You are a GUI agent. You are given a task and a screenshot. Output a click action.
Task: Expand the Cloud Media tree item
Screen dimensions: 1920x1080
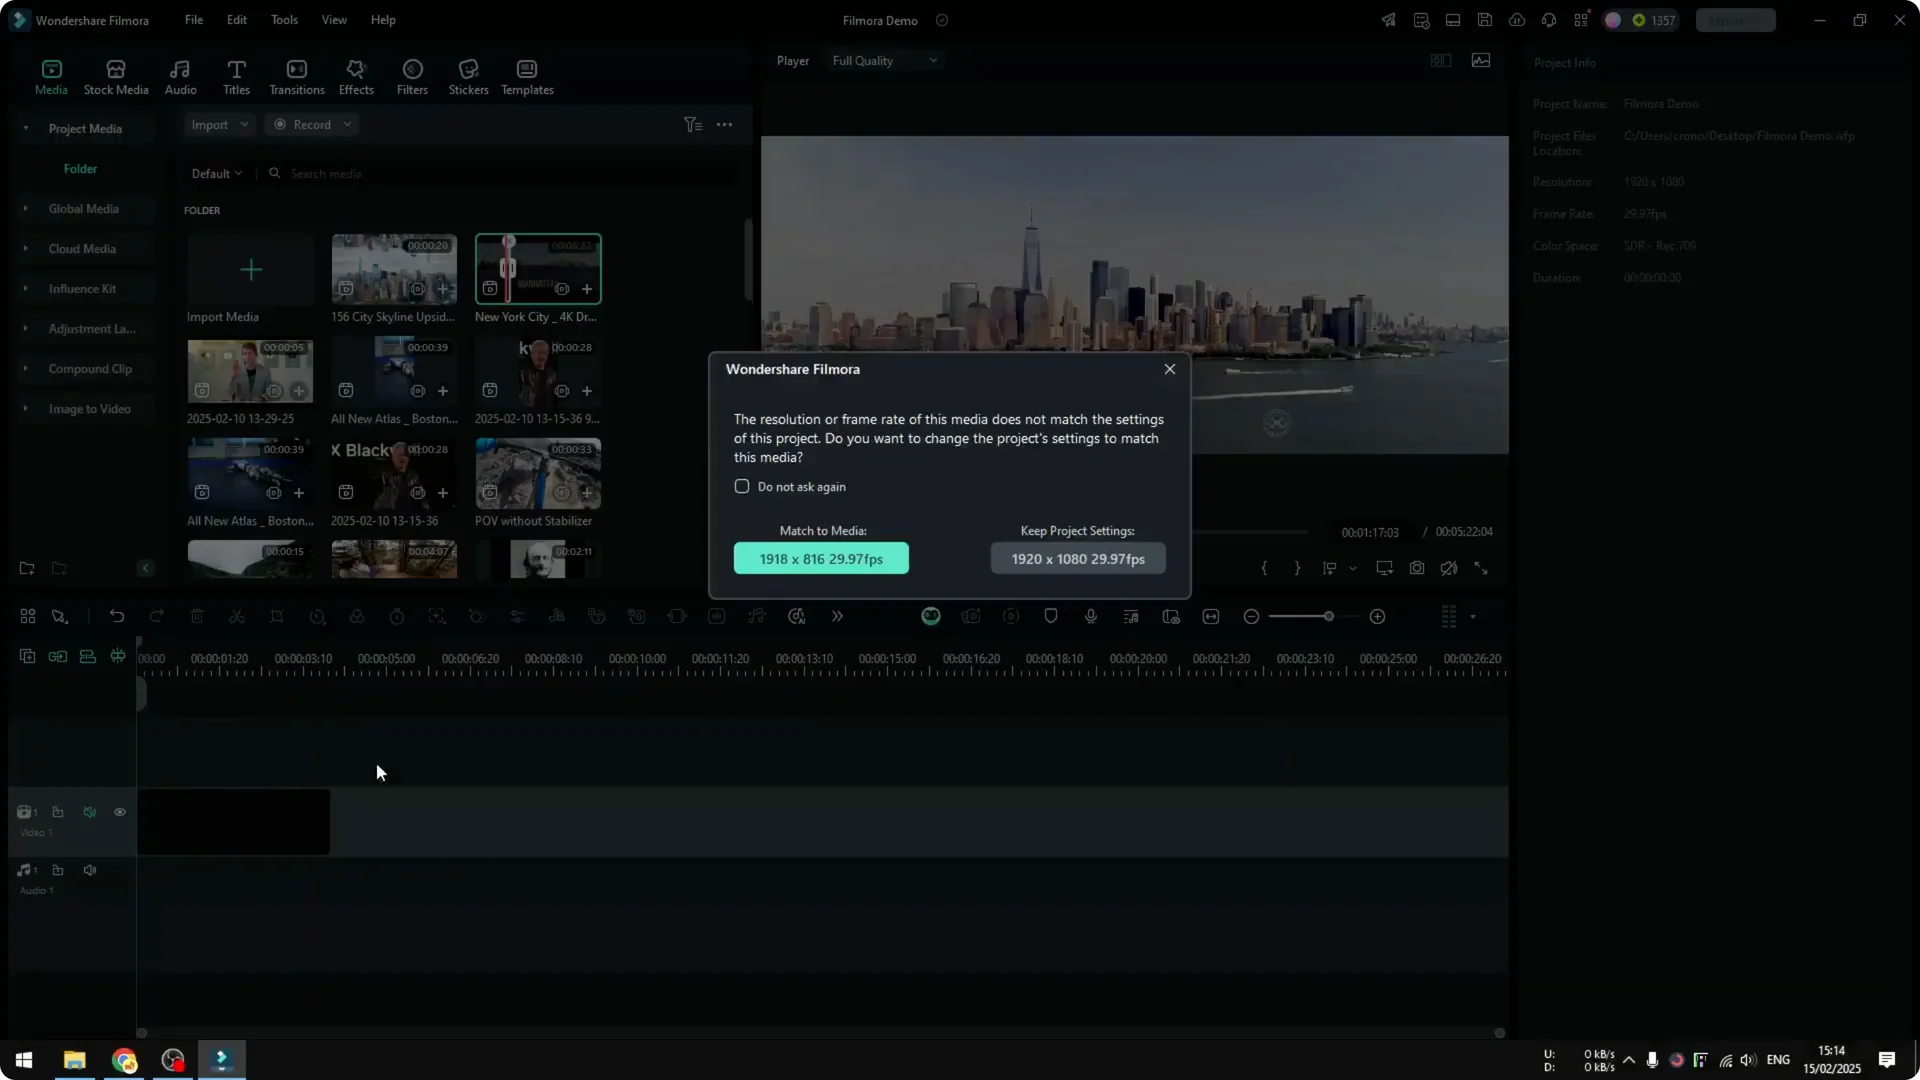point(26,249)
